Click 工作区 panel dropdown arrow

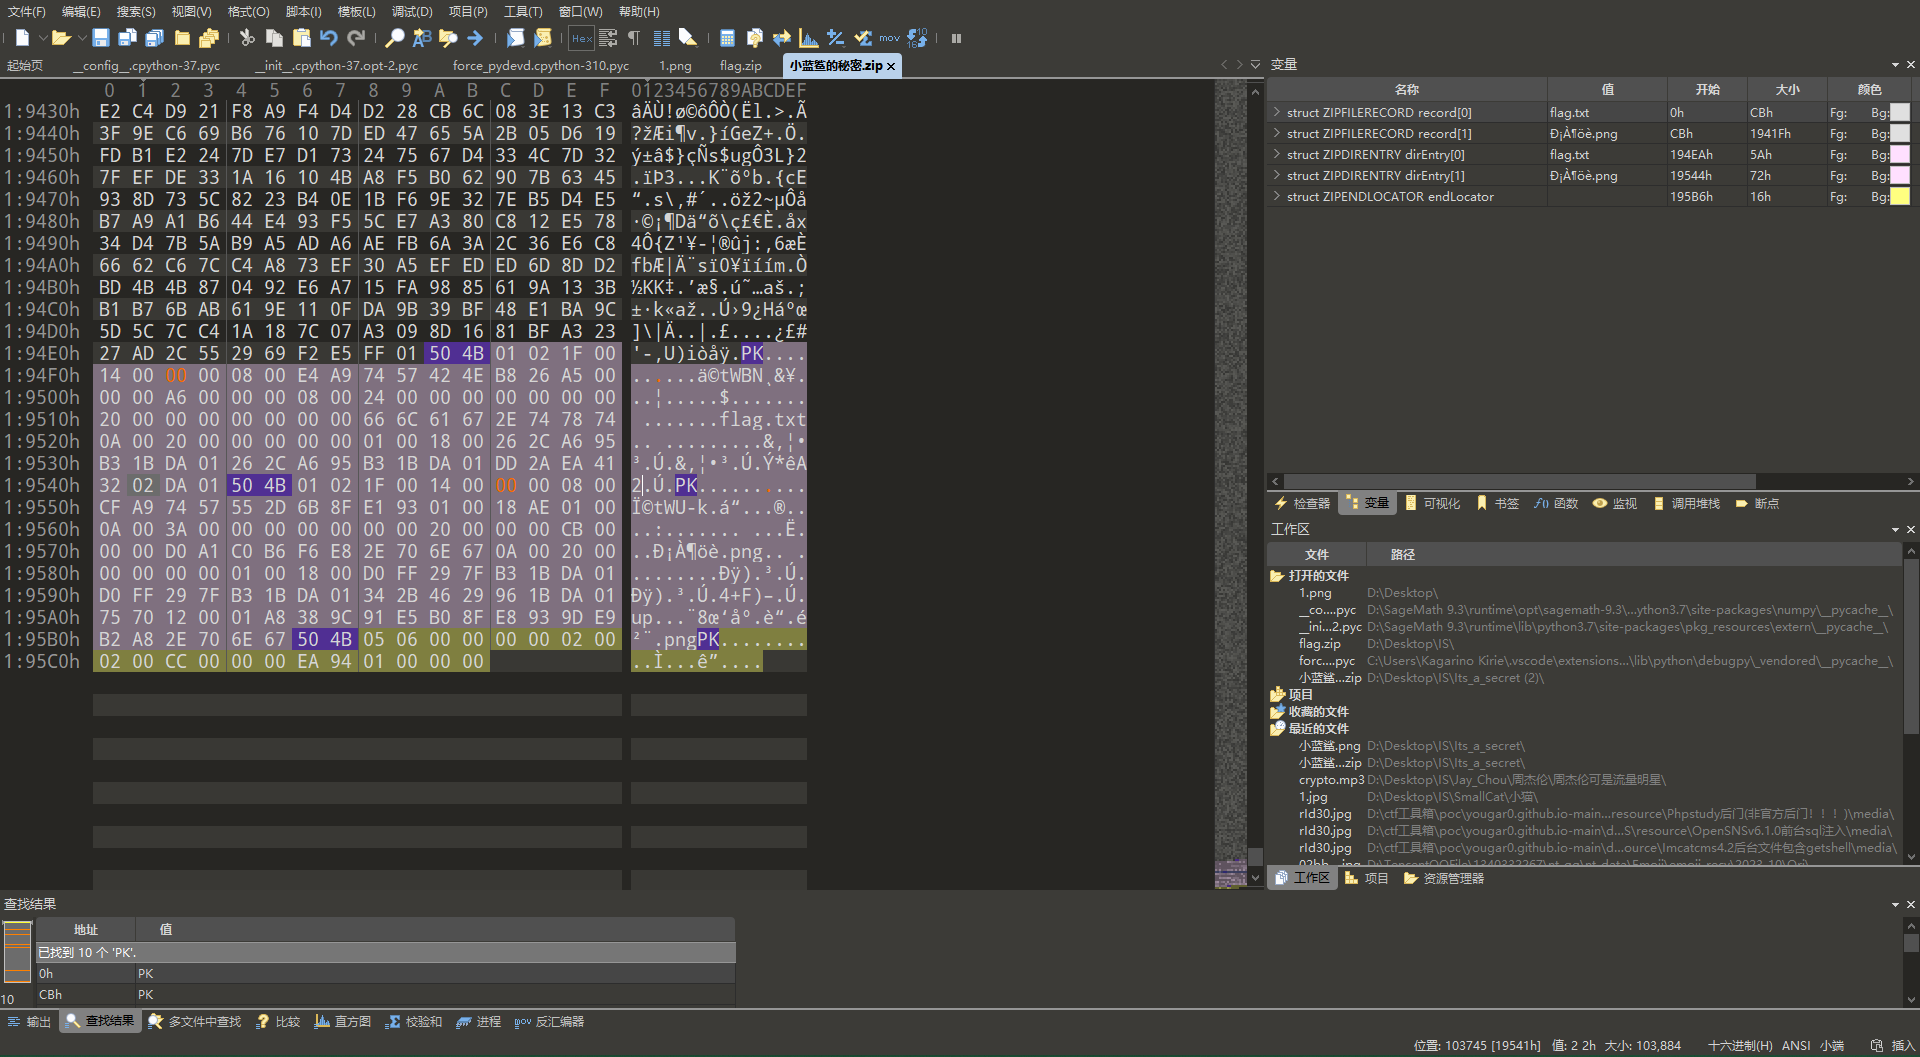tap(1895, 529)
